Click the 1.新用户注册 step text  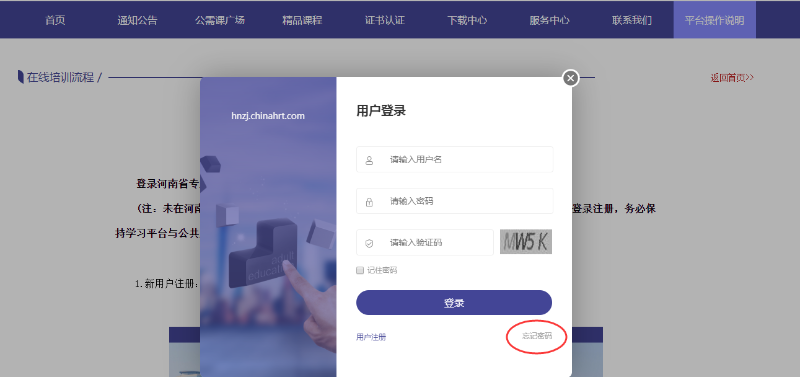click(167, 284)
